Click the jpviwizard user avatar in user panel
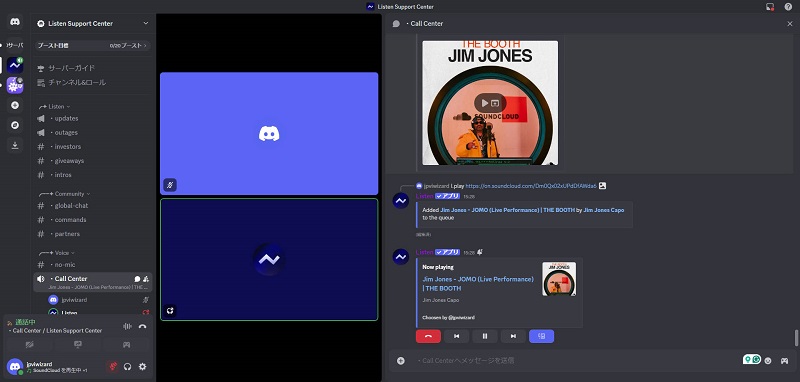 tap(15, 366)
